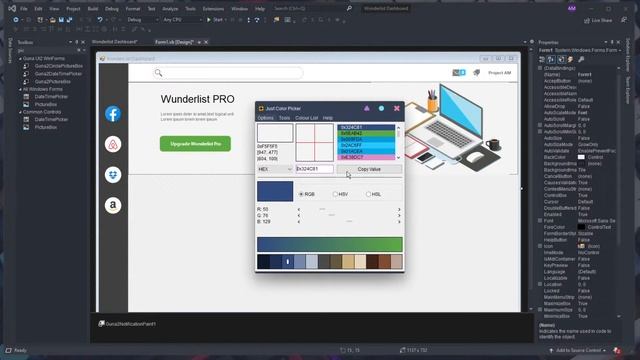
Task: Click the Dropbox icon in the form sidebar
Action: 113,175
